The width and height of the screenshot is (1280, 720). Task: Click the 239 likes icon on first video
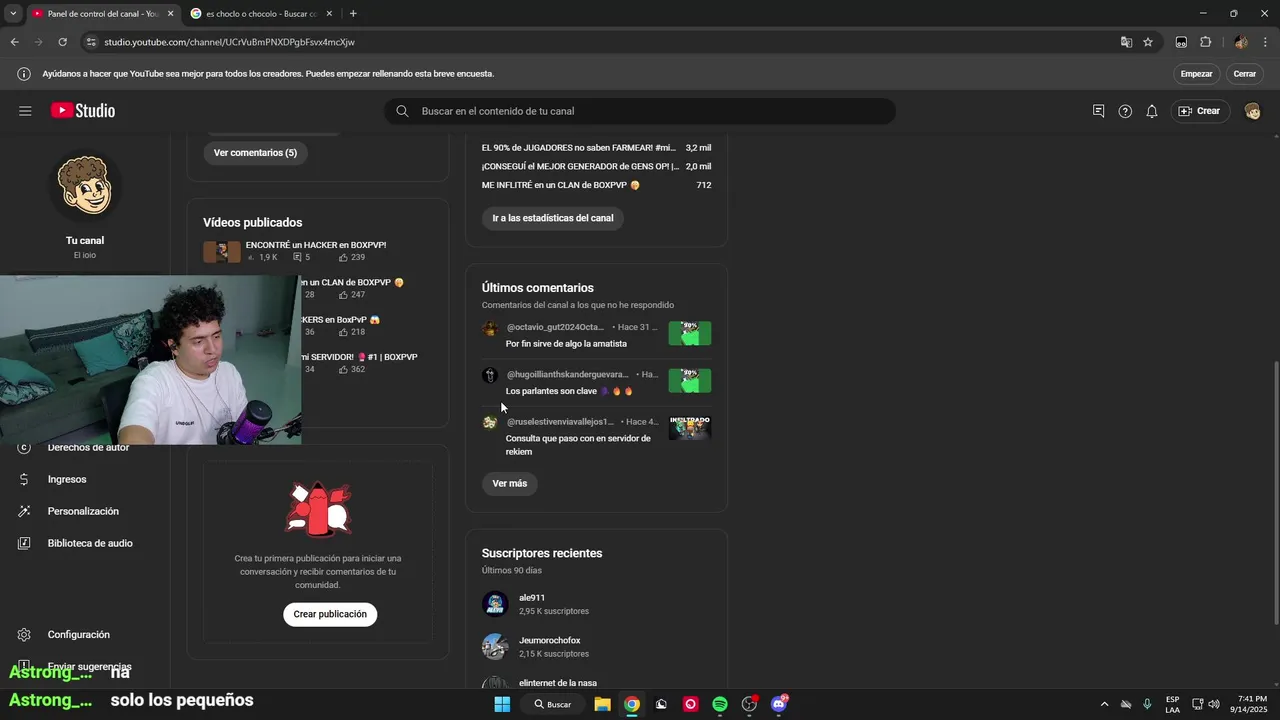coord(343,257)
